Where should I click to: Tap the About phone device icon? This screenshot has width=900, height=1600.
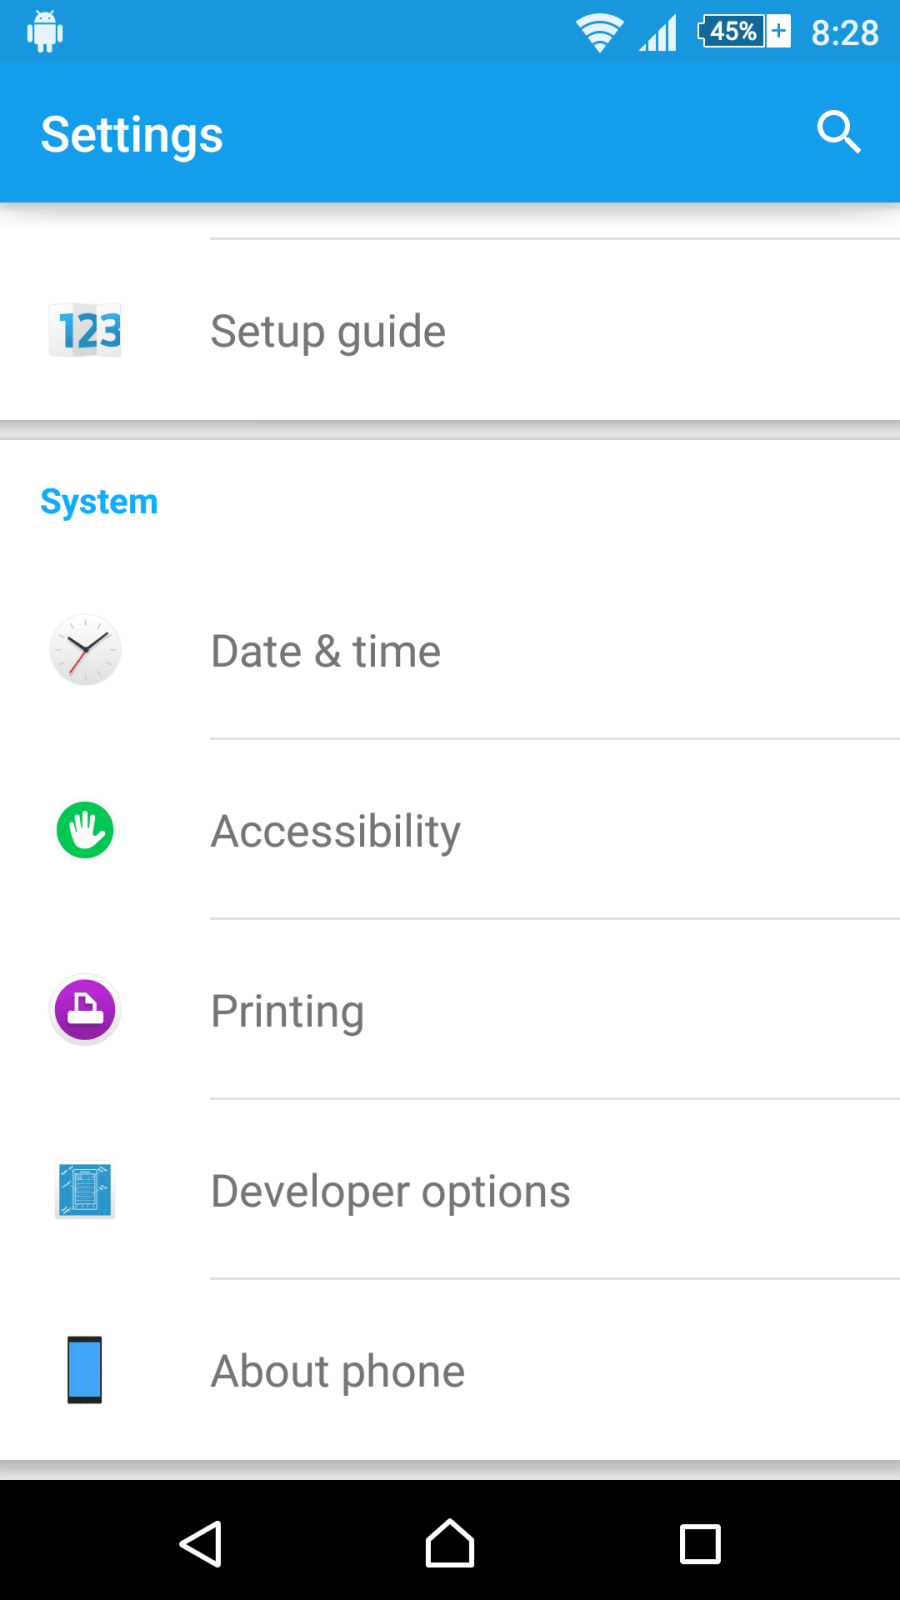[85, 1370]
